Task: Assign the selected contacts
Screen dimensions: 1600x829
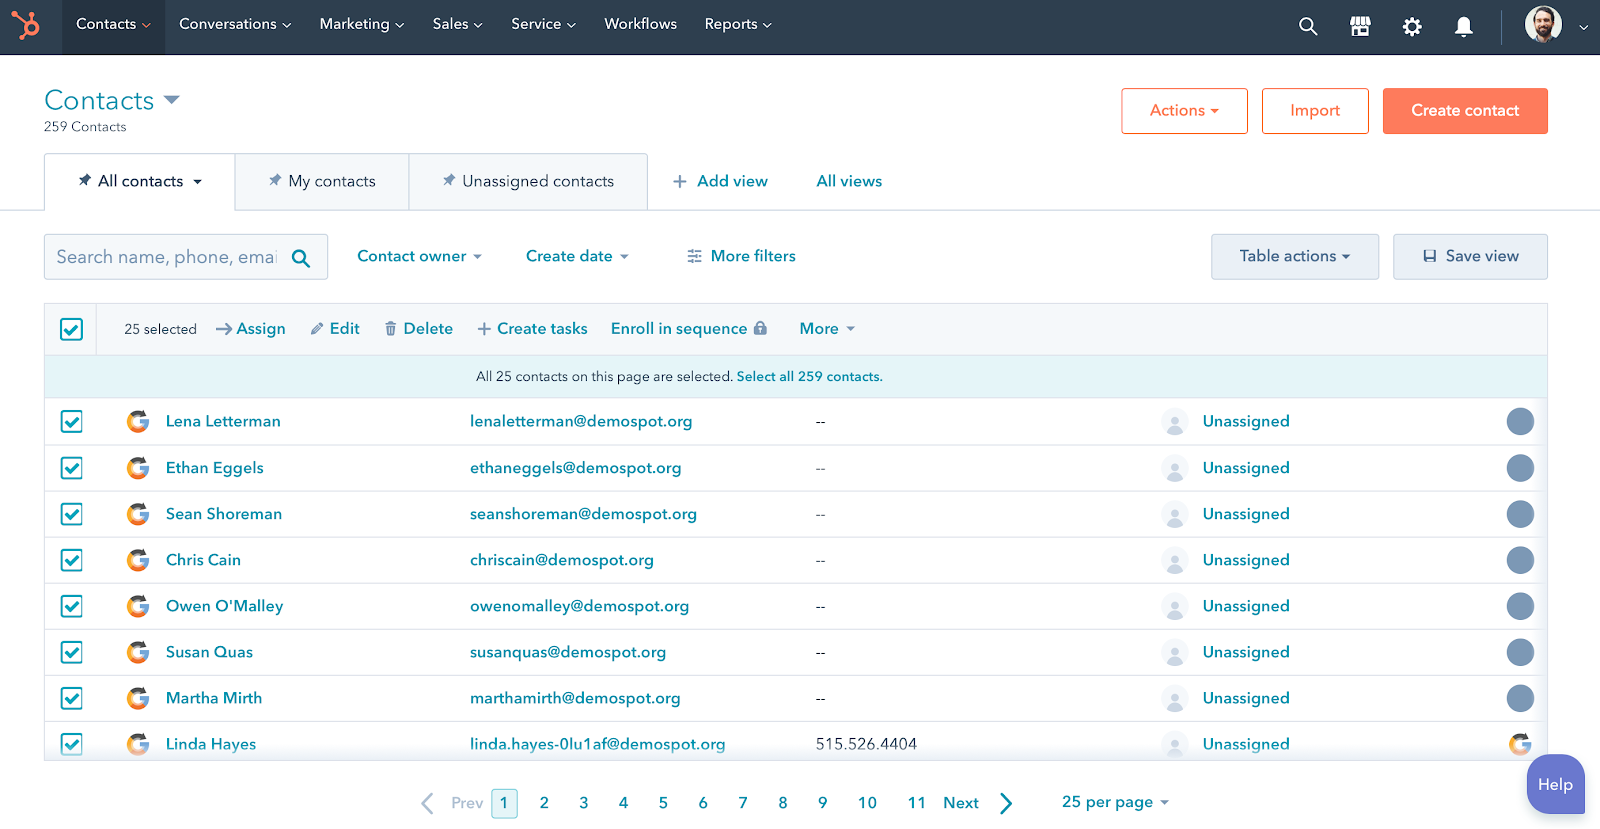Action: (251, 329)
